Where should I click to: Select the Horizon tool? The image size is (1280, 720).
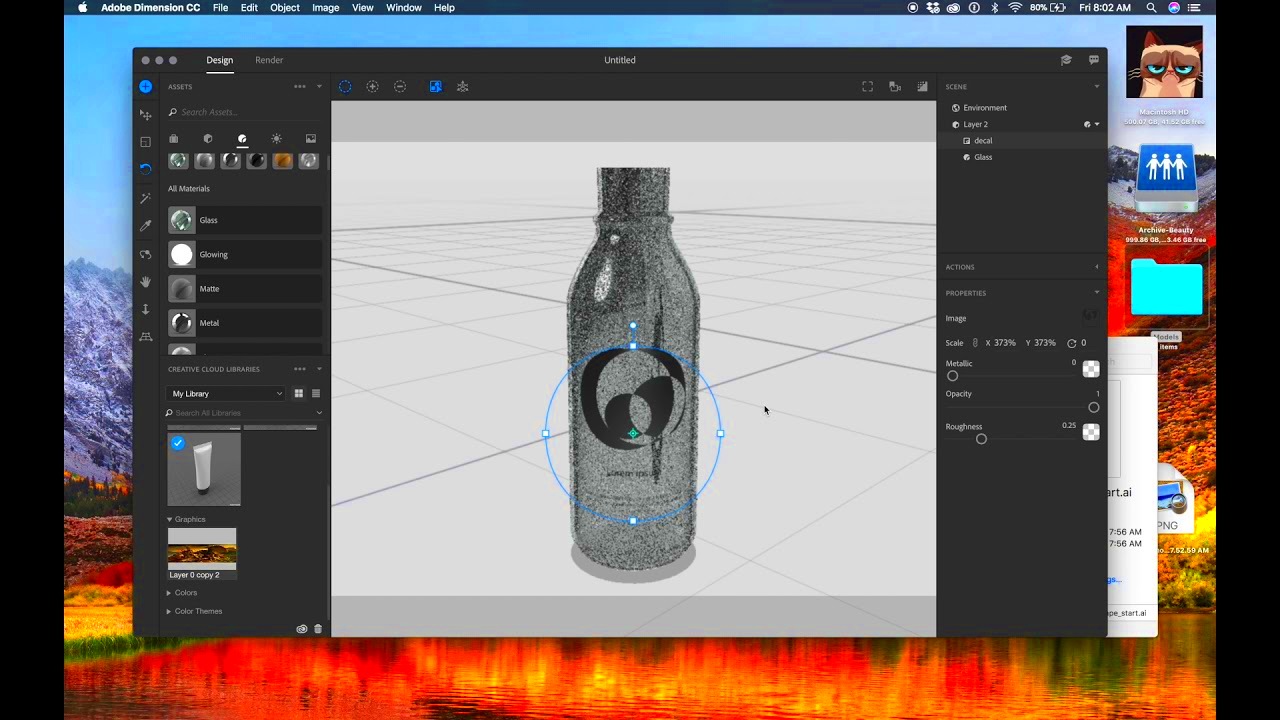tap(145, 337)
